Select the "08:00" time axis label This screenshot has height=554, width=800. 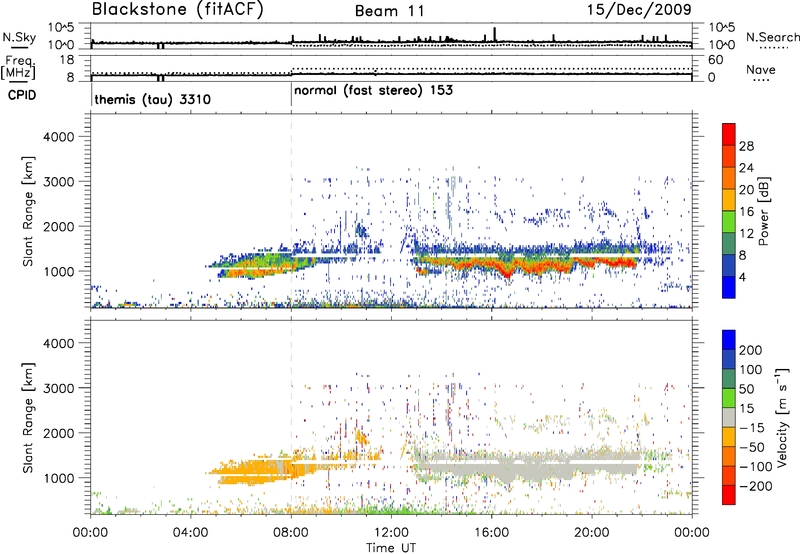pyautogui.click(x=291, y=533)
